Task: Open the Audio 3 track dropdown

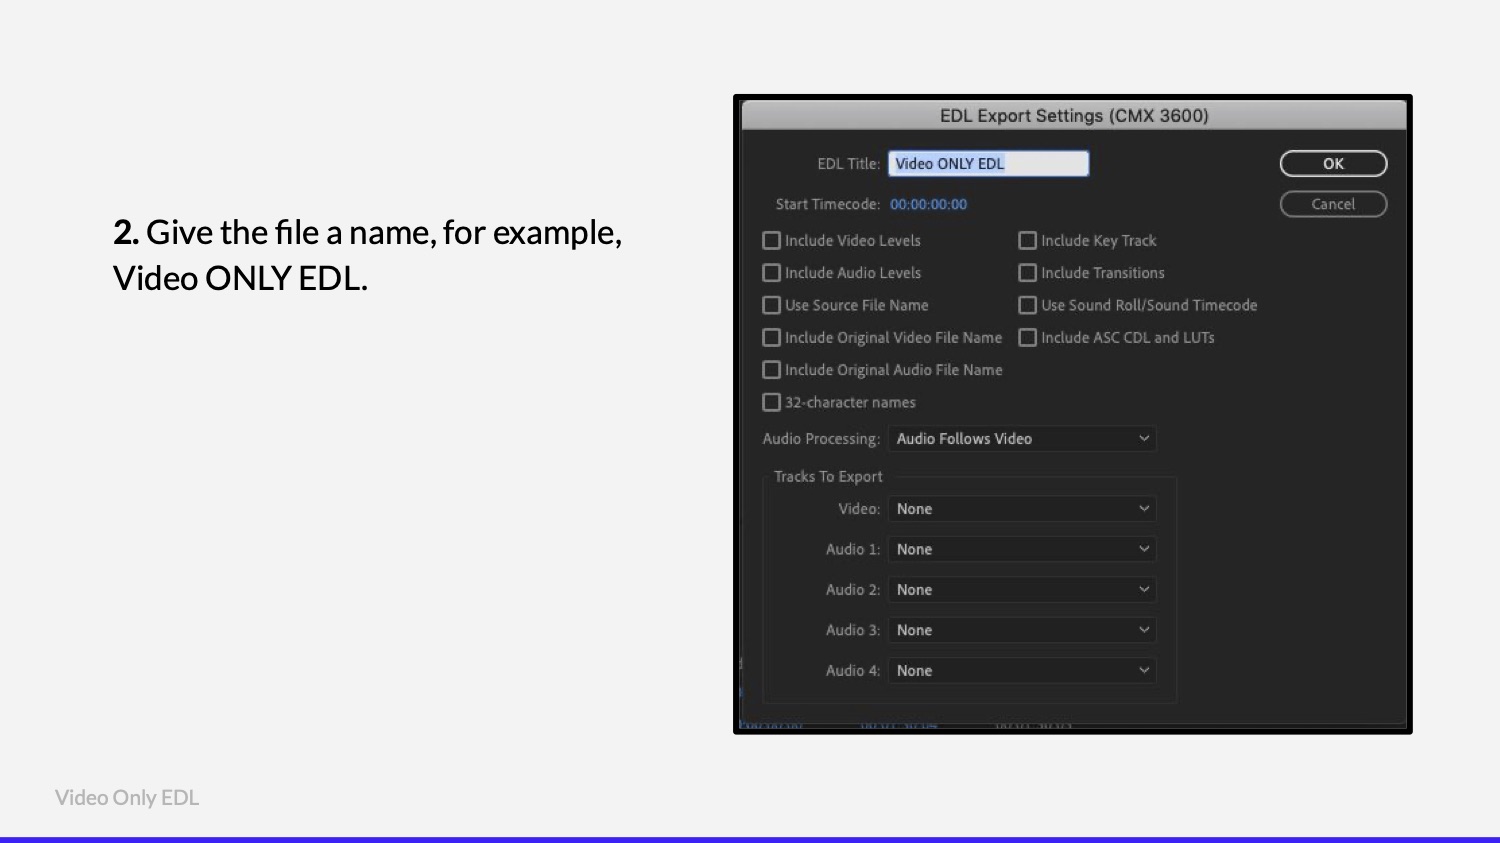Action: click(x=1022, y=630)
